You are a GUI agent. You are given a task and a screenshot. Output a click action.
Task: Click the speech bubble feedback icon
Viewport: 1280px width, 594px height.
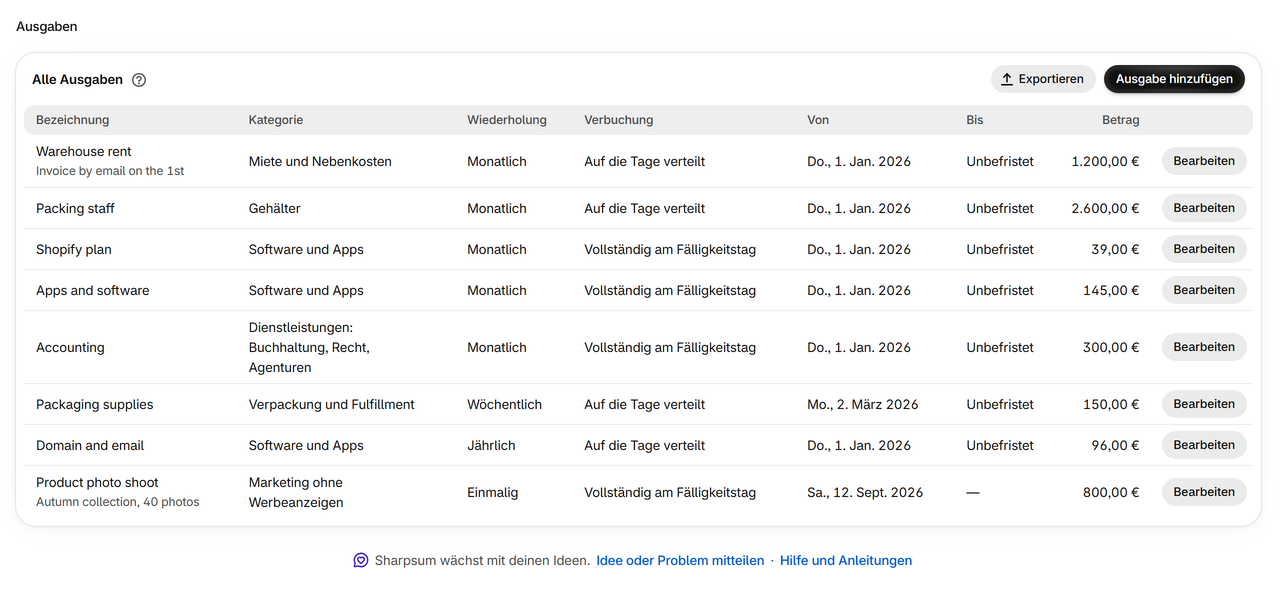click(x=361, y=561)
